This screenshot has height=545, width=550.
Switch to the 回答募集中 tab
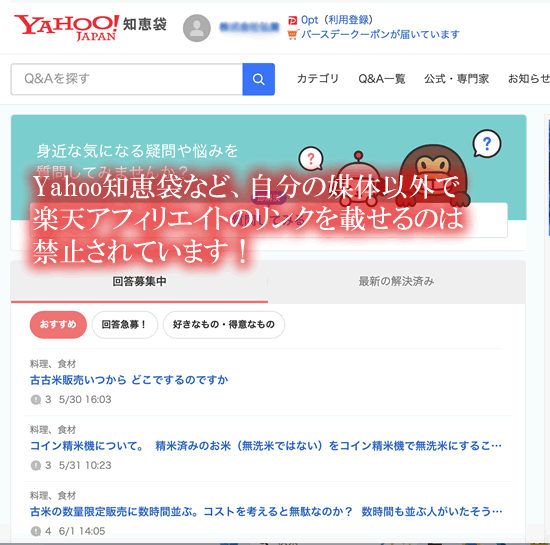pos(139,281)
